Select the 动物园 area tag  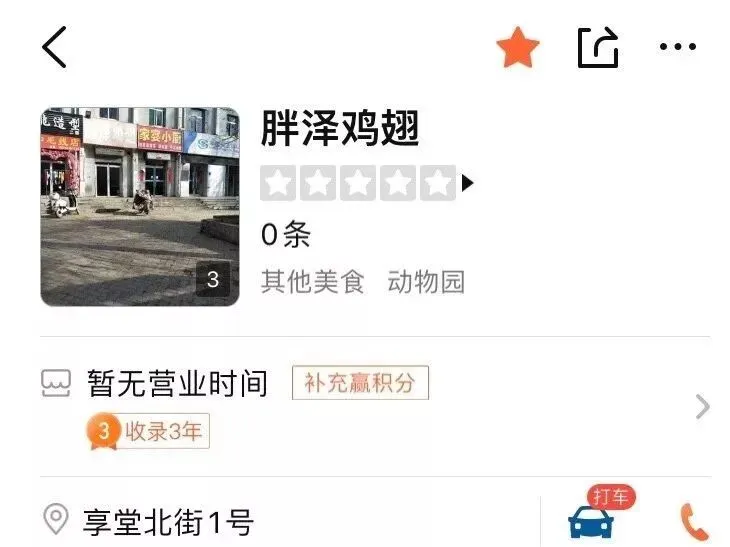coord(426,281)
